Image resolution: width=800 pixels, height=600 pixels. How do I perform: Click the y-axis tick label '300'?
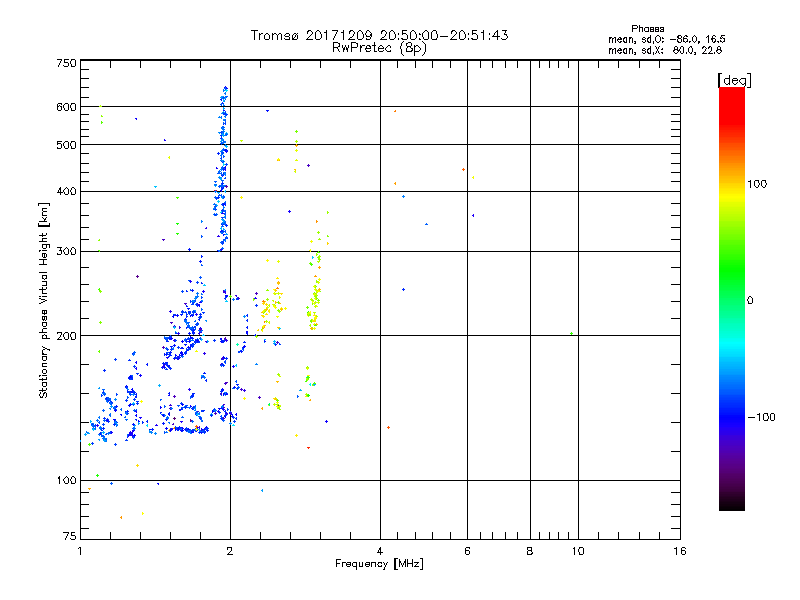click(x=66, y=252)
